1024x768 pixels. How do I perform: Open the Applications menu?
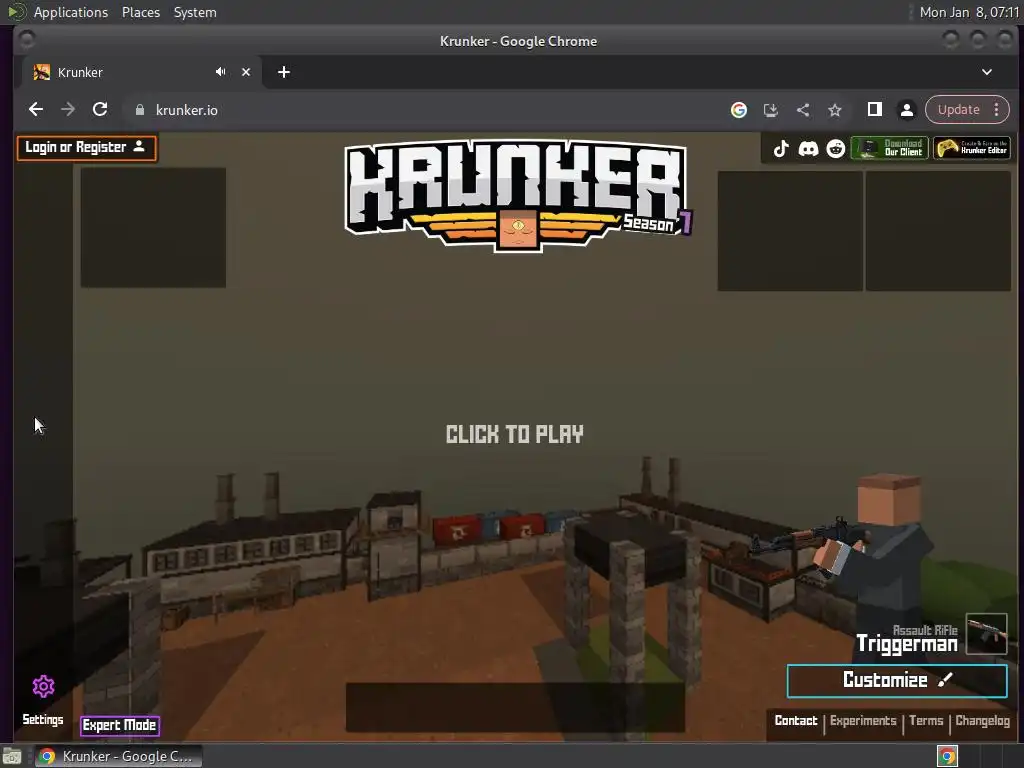71,12
